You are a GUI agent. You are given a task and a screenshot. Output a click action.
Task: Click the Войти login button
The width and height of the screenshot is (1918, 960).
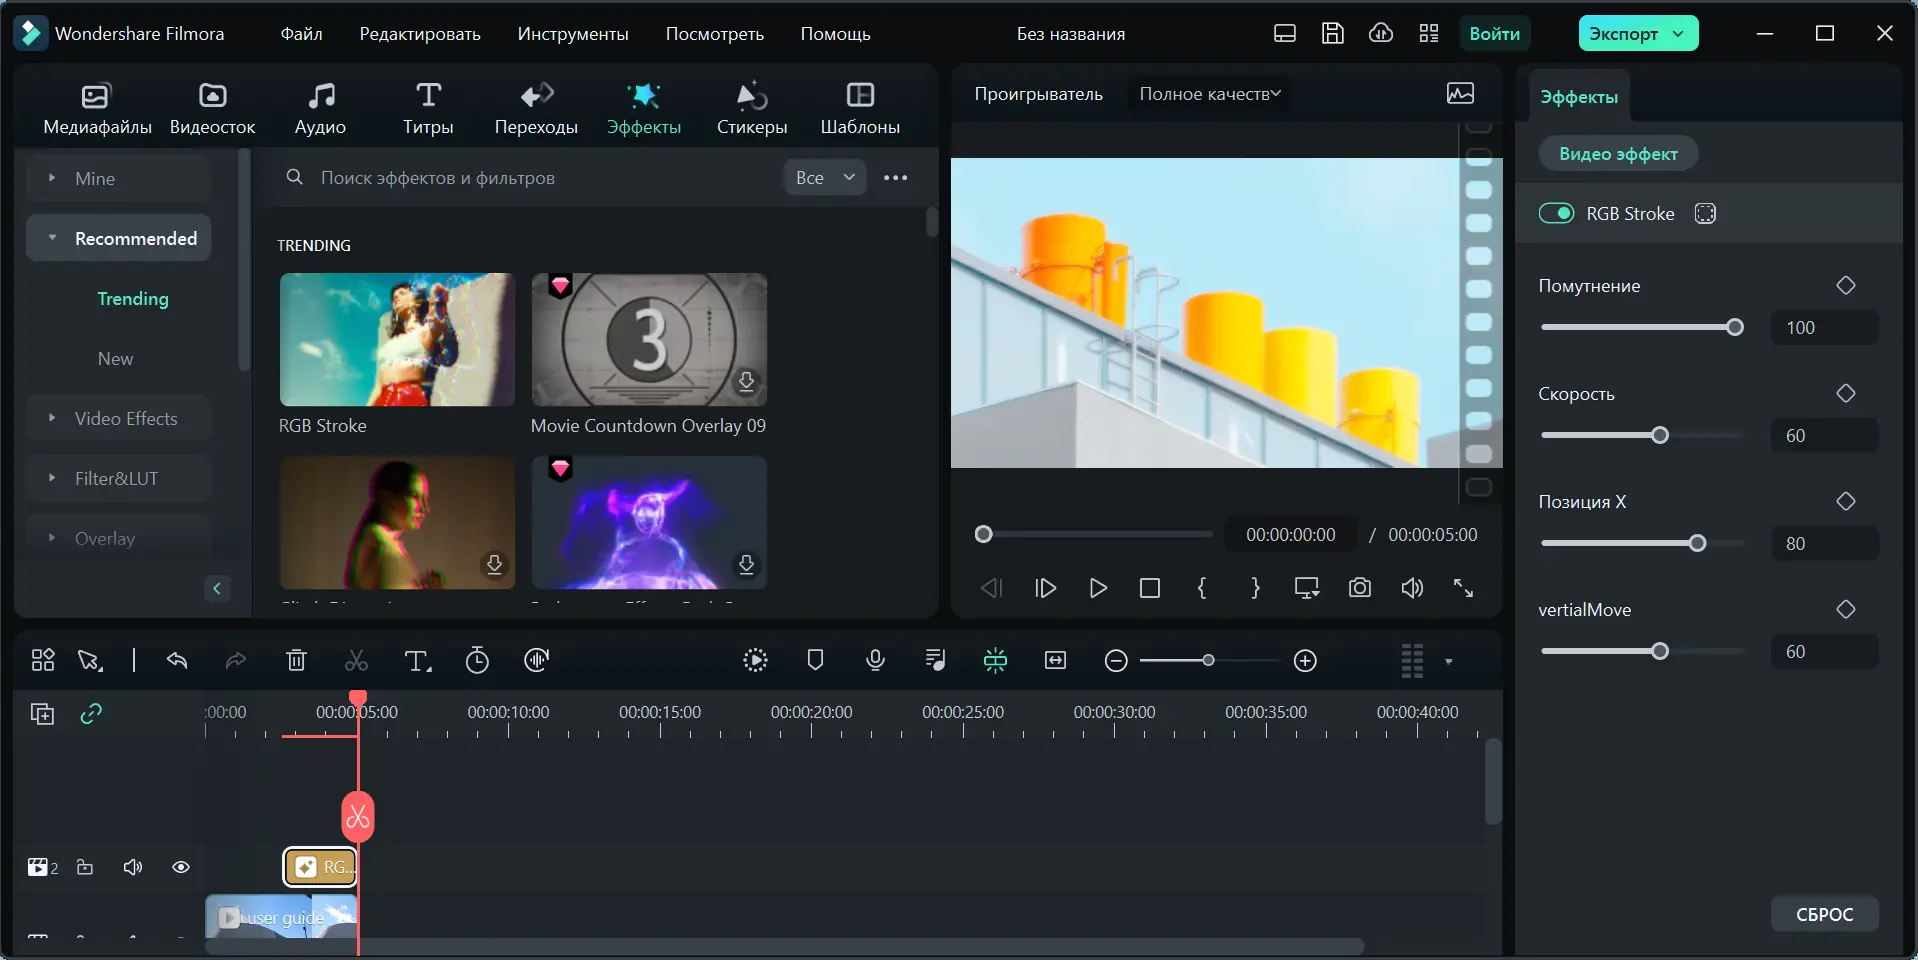tap(1494, 33)
